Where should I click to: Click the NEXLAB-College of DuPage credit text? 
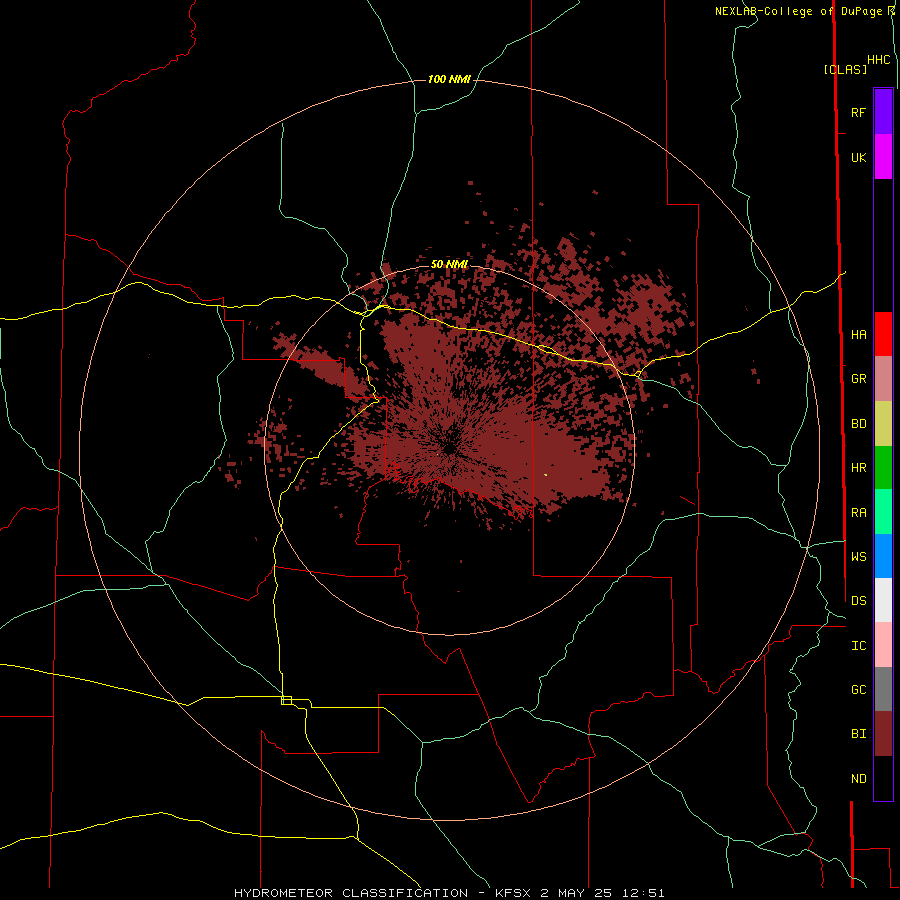pyautogui.click(x=798, y=11)
